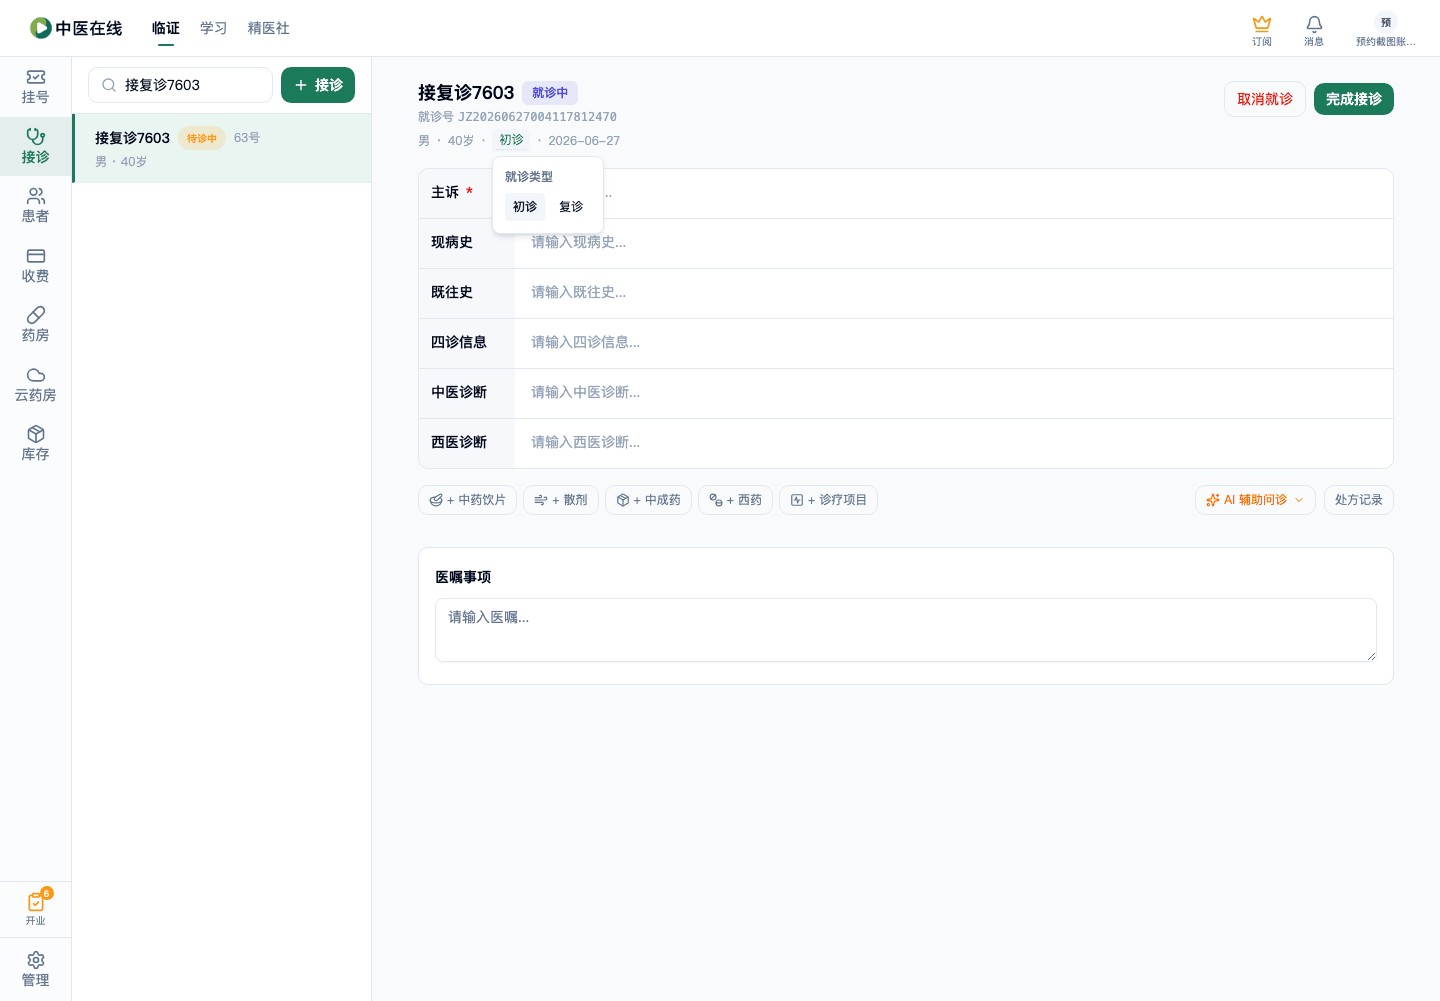Click the 就诊中 status badge
The height and width of the screenshot is (1001, 1440).
coord(550,93)
